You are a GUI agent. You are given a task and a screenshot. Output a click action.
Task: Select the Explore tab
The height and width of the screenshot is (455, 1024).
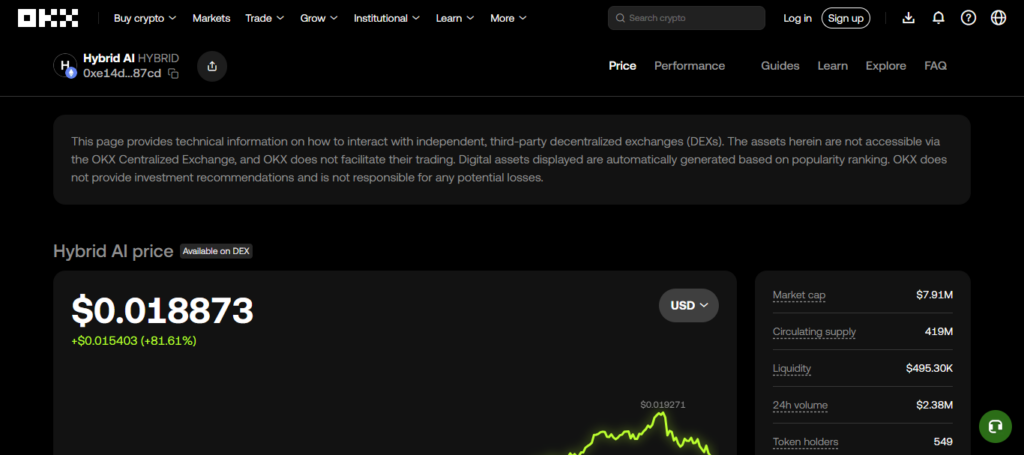tap(886, 66)
